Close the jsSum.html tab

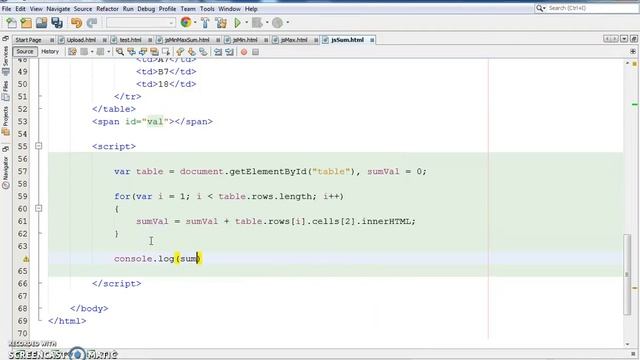click(x=372, y=40)
